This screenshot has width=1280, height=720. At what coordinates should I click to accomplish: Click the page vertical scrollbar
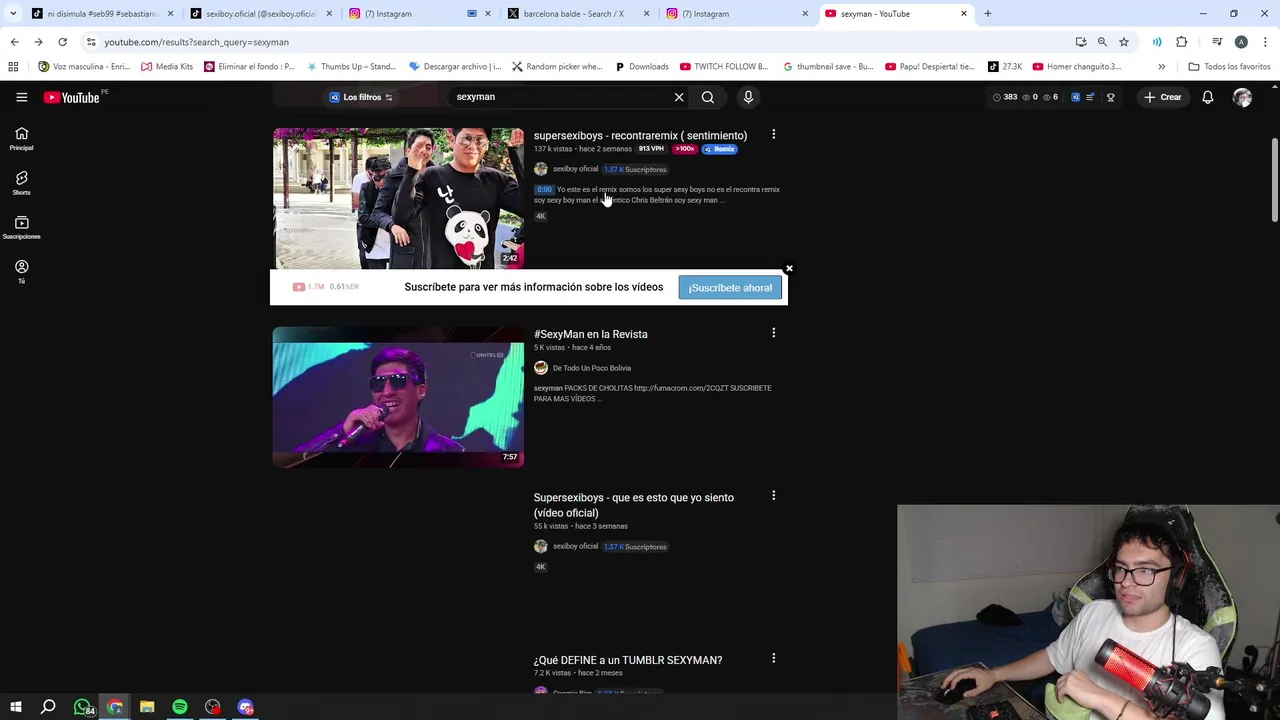pyautogui.click(x=1274, y=180)
